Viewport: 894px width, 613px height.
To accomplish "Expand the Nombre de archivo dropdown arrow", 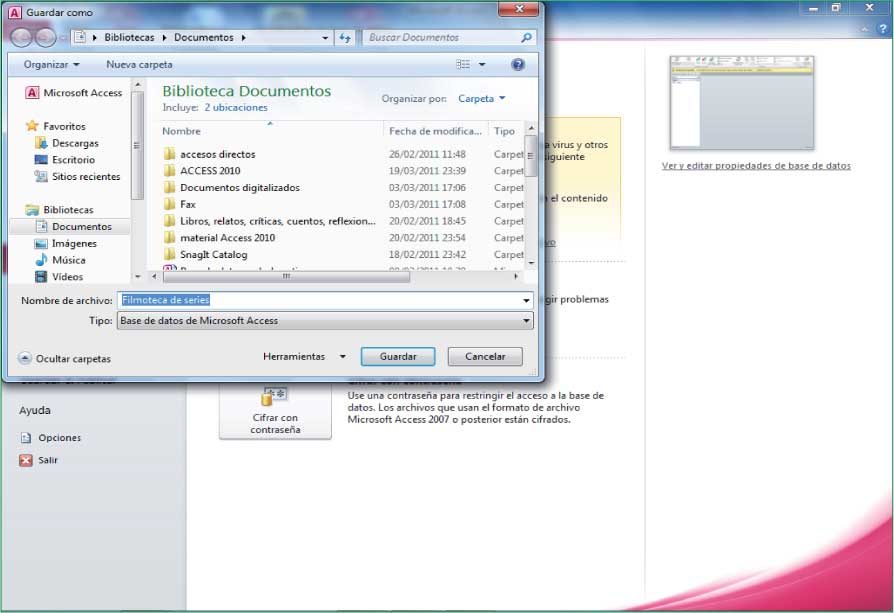I will tap(526, 301).
